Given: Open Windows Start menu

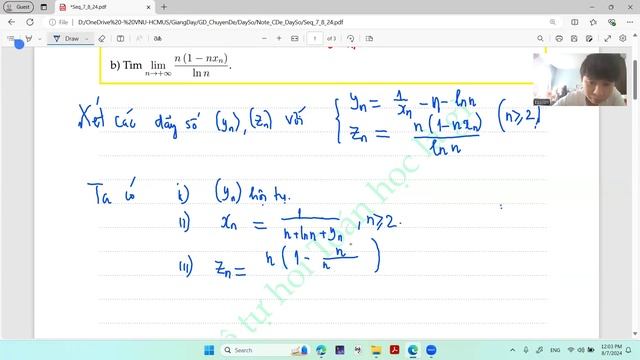Looking at the screenshot, I should [x=209, y=350].
